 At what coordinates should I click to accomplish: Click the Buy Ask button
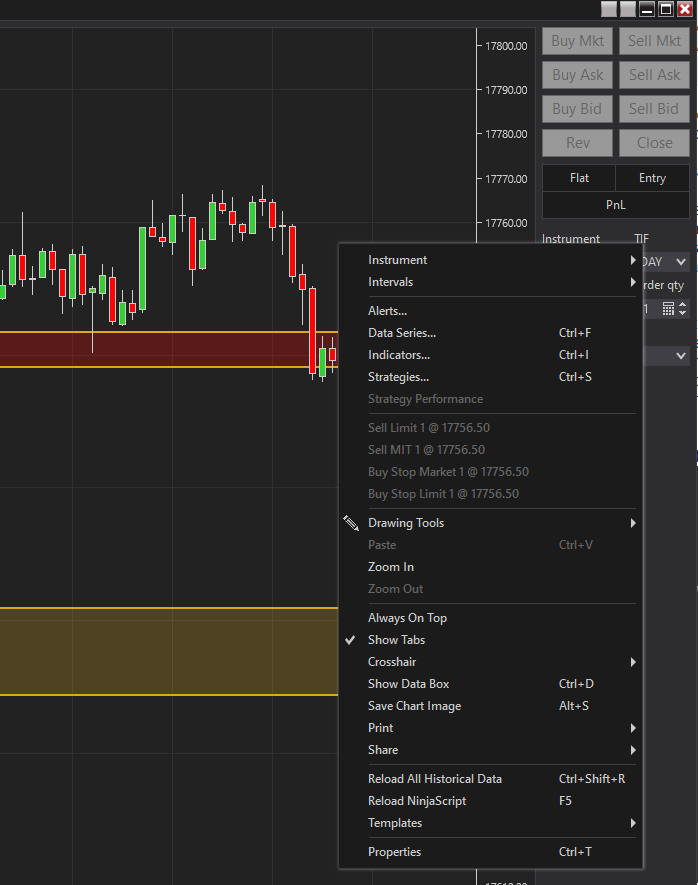pos(577,75)
